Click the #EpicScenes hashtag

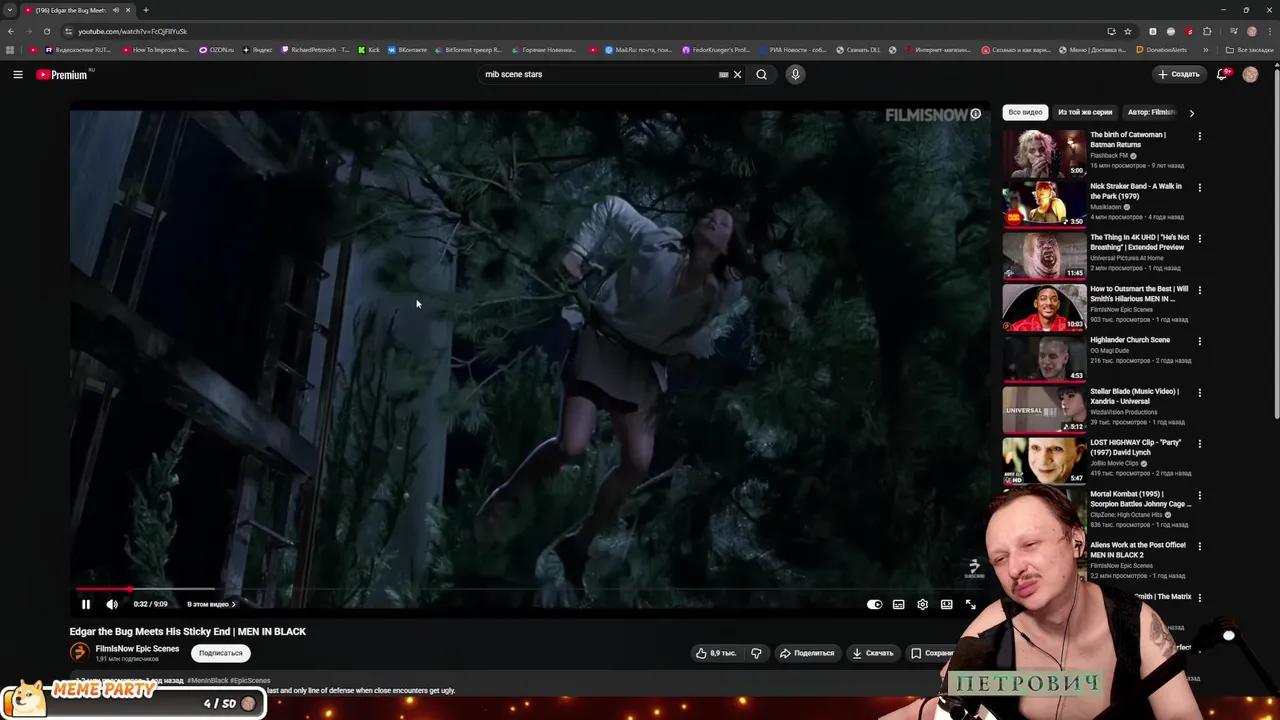click(250, 680)
